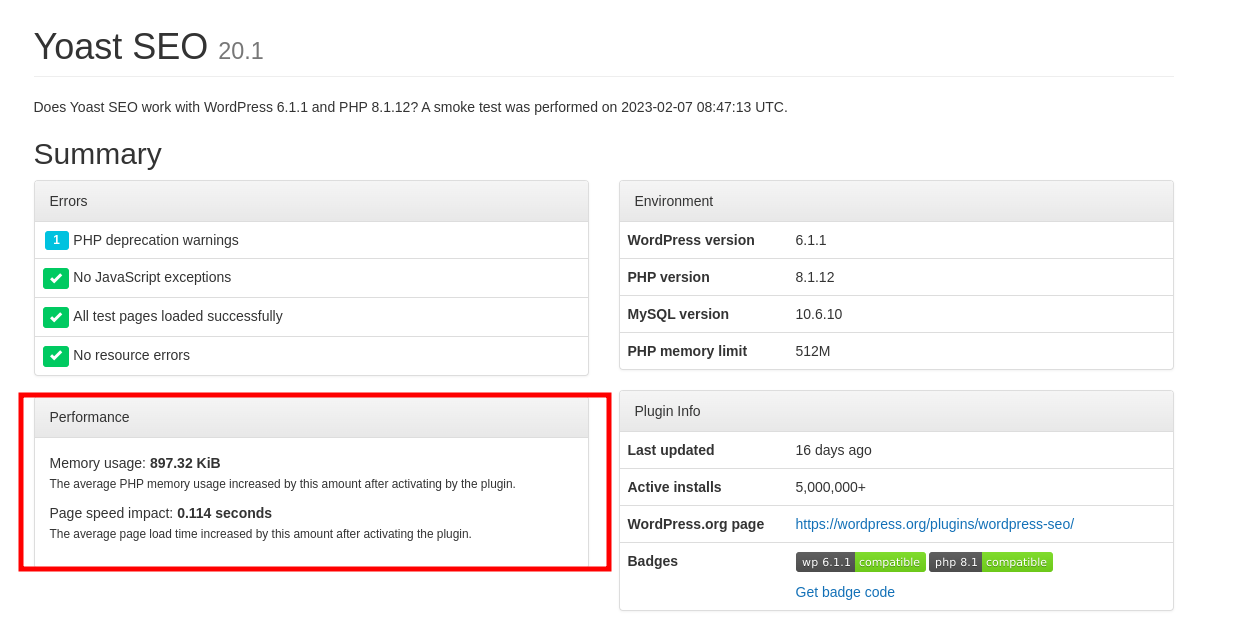1243x617 pixels.
Task: Click the PHP version label
Action: pyautogui.click(x=669, y=277)
